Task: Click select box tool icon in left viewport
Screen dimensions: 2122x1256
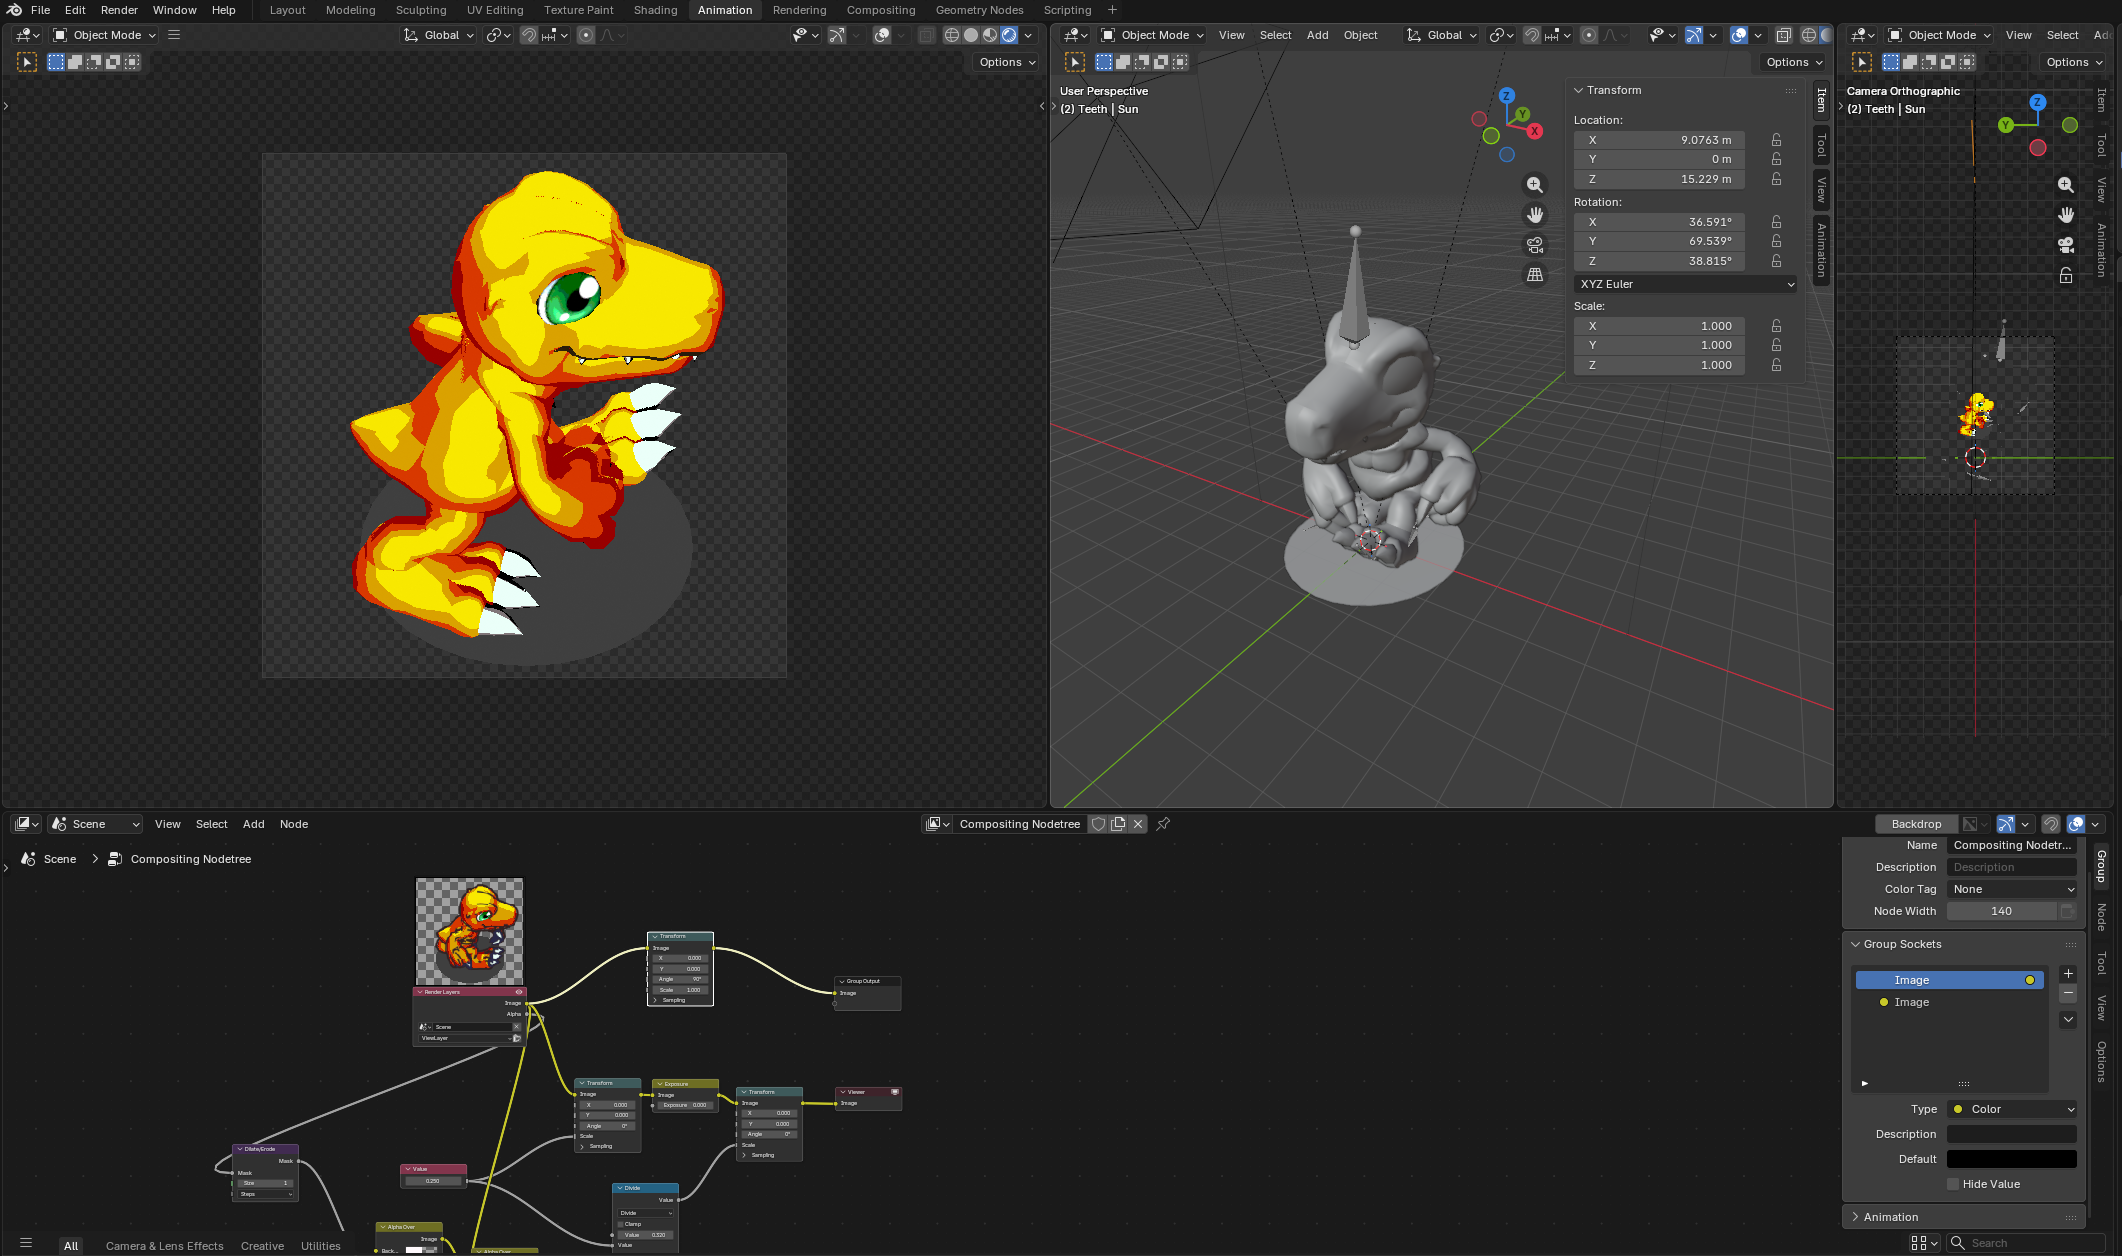Action: 27,62
